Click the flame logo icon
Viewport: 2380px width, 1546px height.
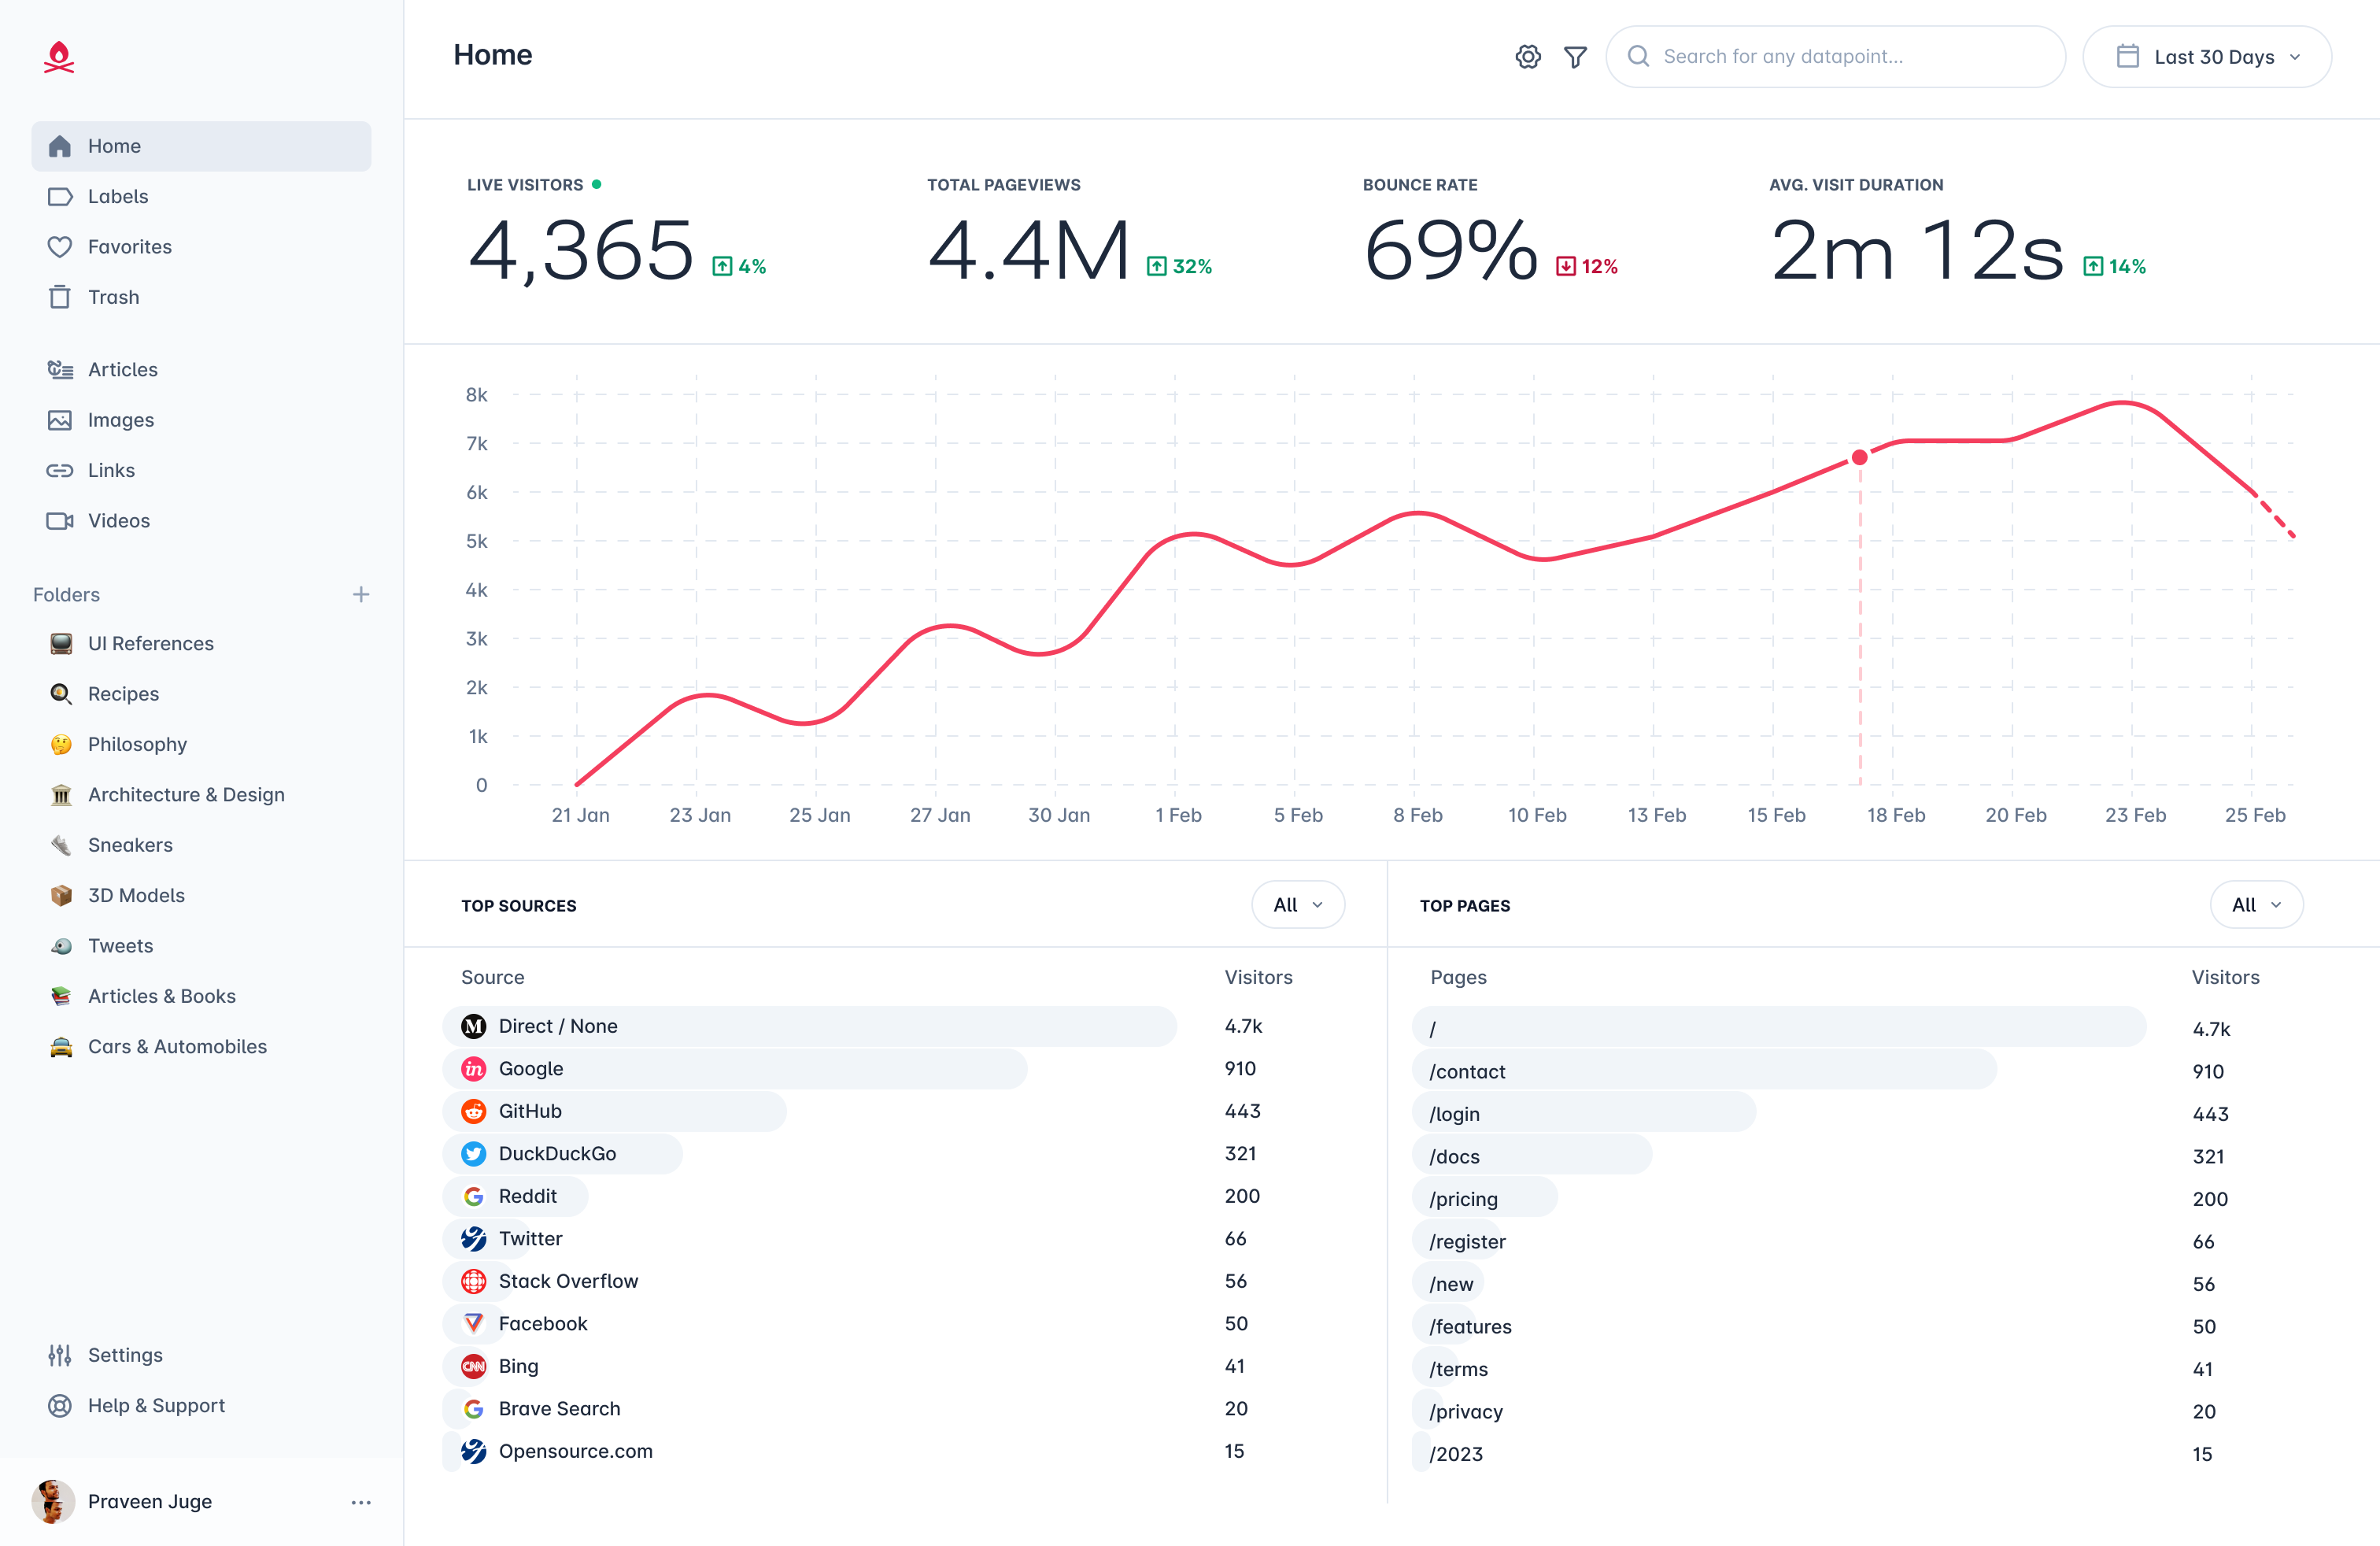click(59, 57)
